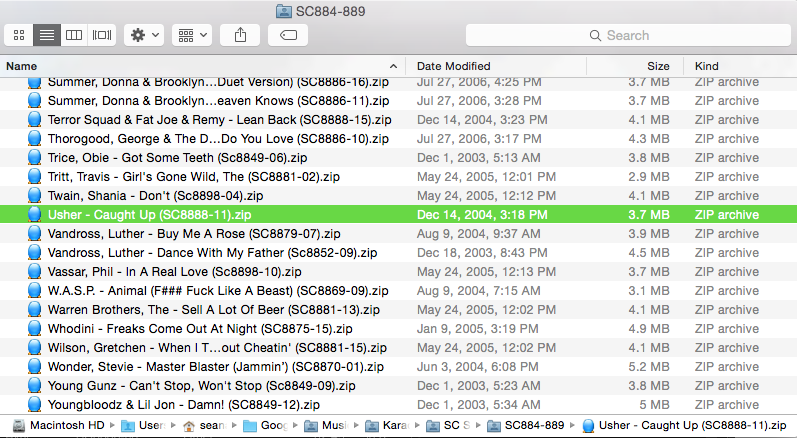Screen dimensions: 797x438
Task: Click the zip icon for Terror Squad Lean Back
Action: (x=34, y=119)
